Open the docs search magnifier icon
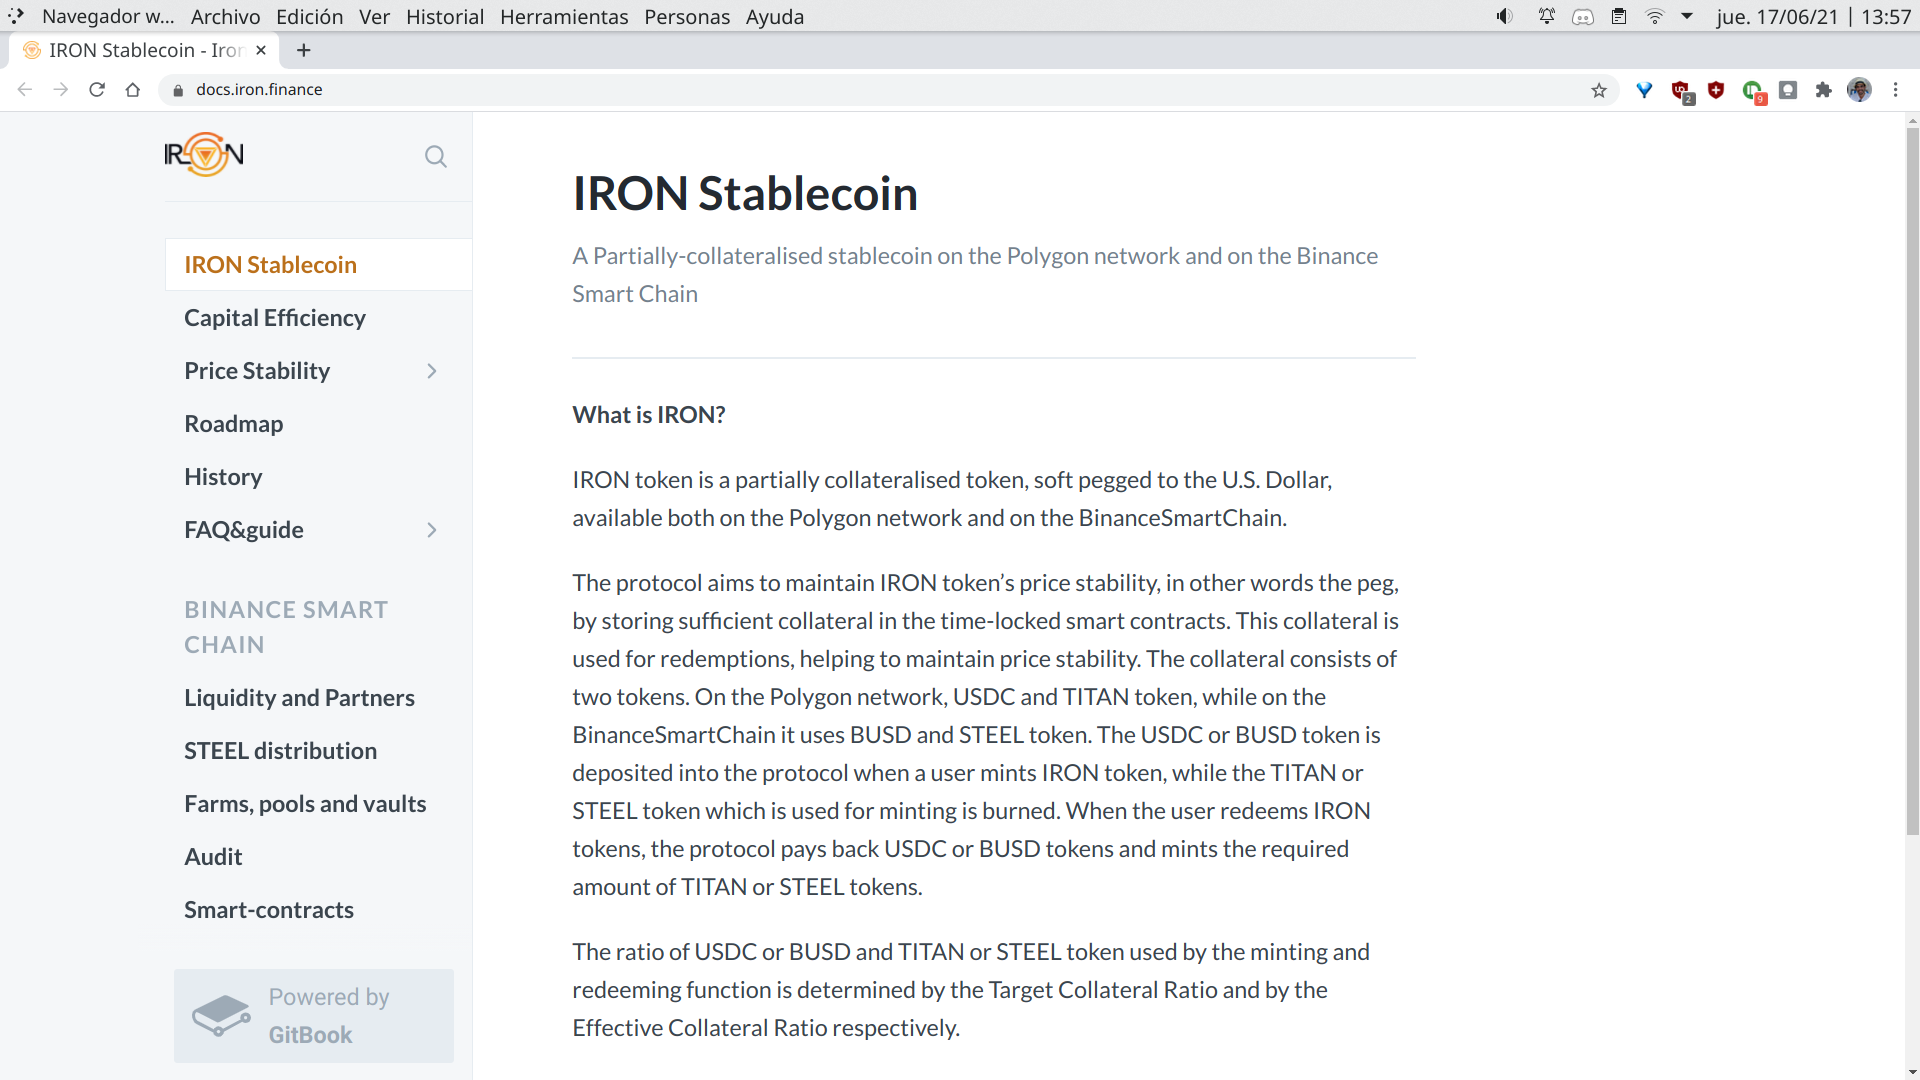The width and height of the screenshot is (1920, 1080). coord(435,156)
